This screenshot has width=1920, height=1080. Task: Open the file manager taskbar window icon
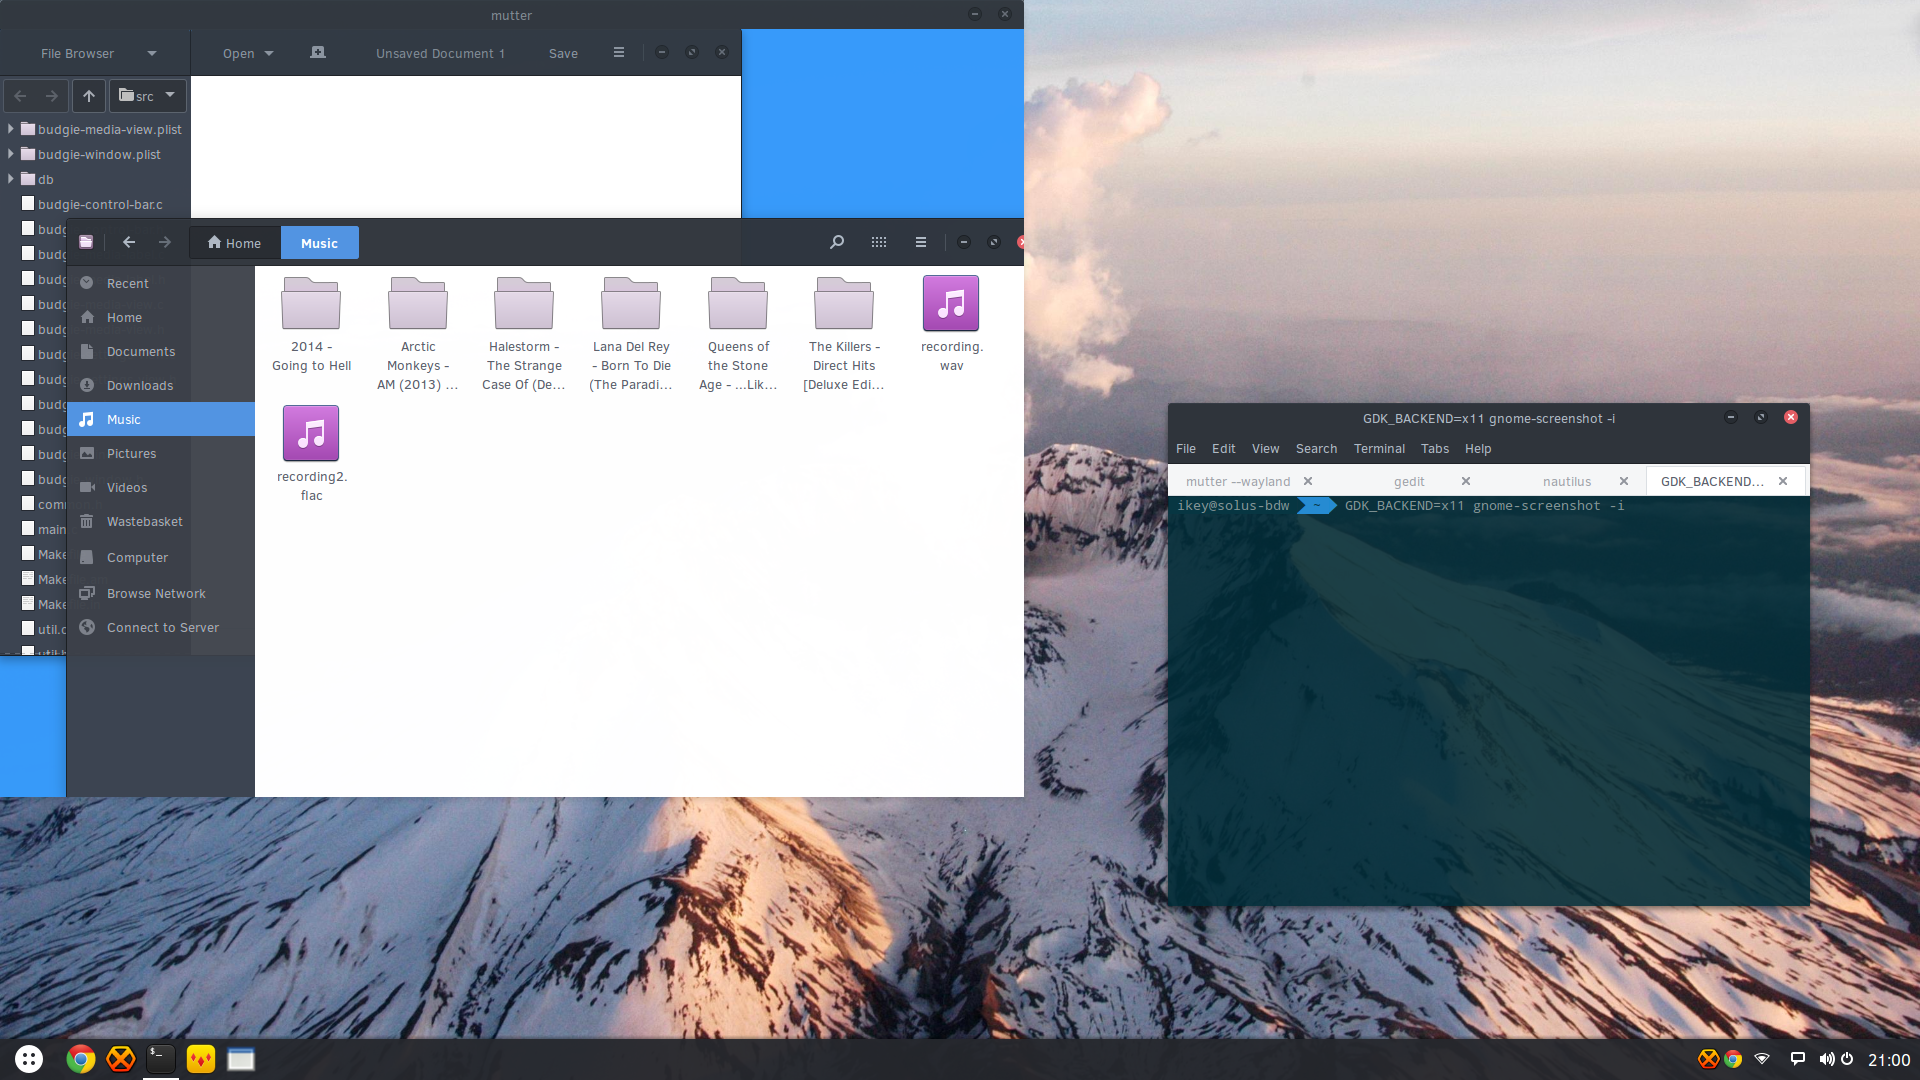point(241,1059)
